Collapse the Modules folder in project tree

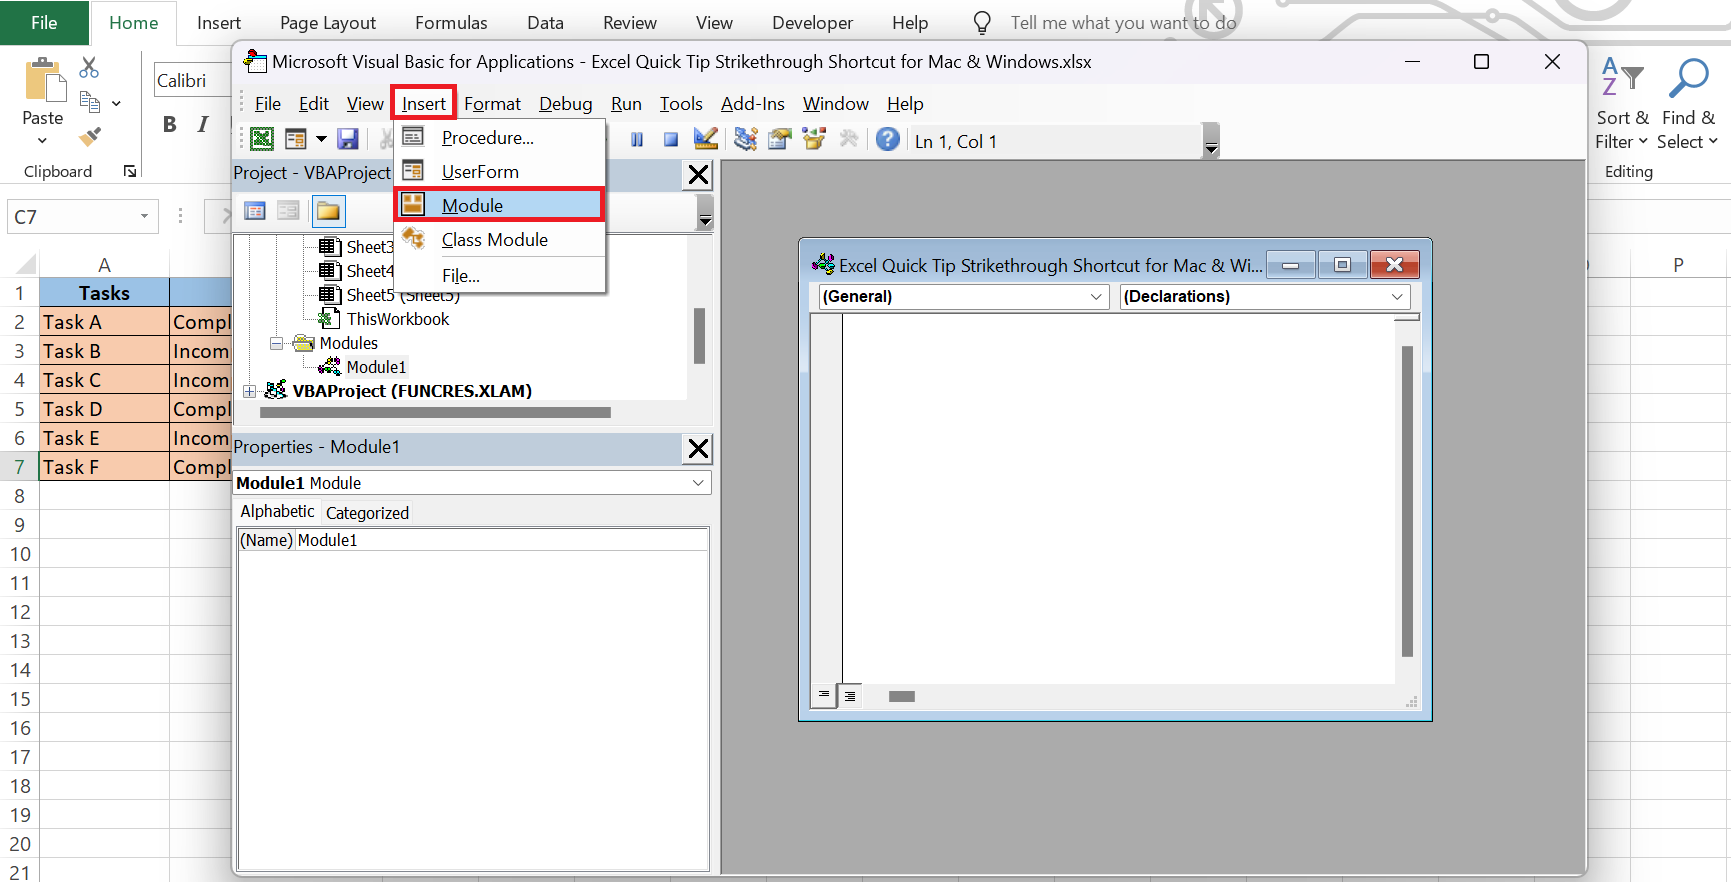point(276,343)
